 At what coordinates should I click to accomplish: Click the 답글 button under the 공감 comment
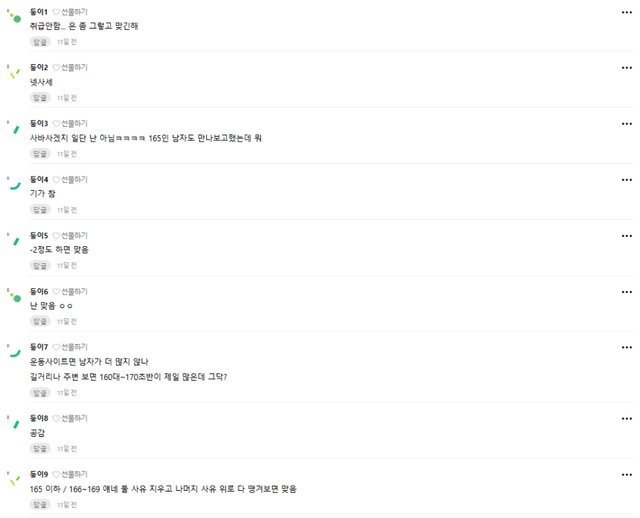tap(40, 449)
